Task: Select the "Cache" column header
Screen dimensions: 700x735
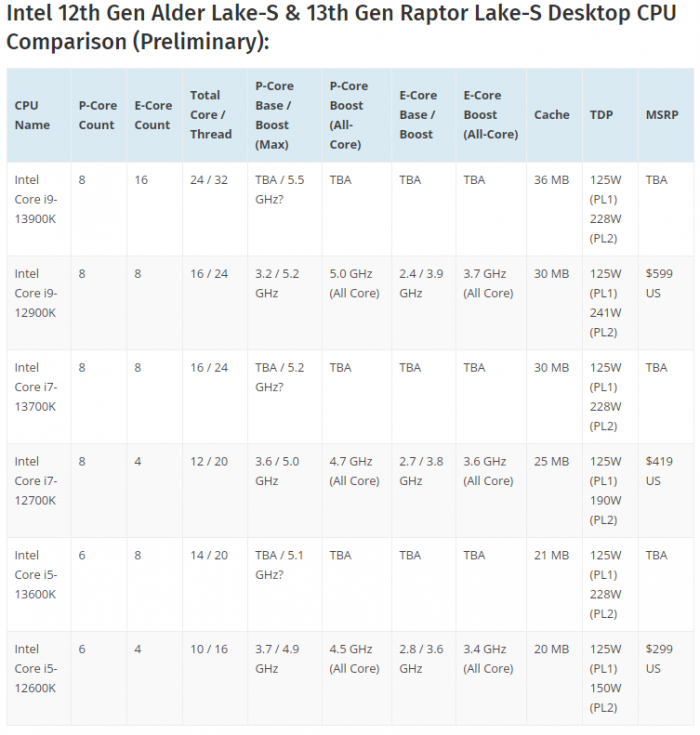Action: coord(551,115)
